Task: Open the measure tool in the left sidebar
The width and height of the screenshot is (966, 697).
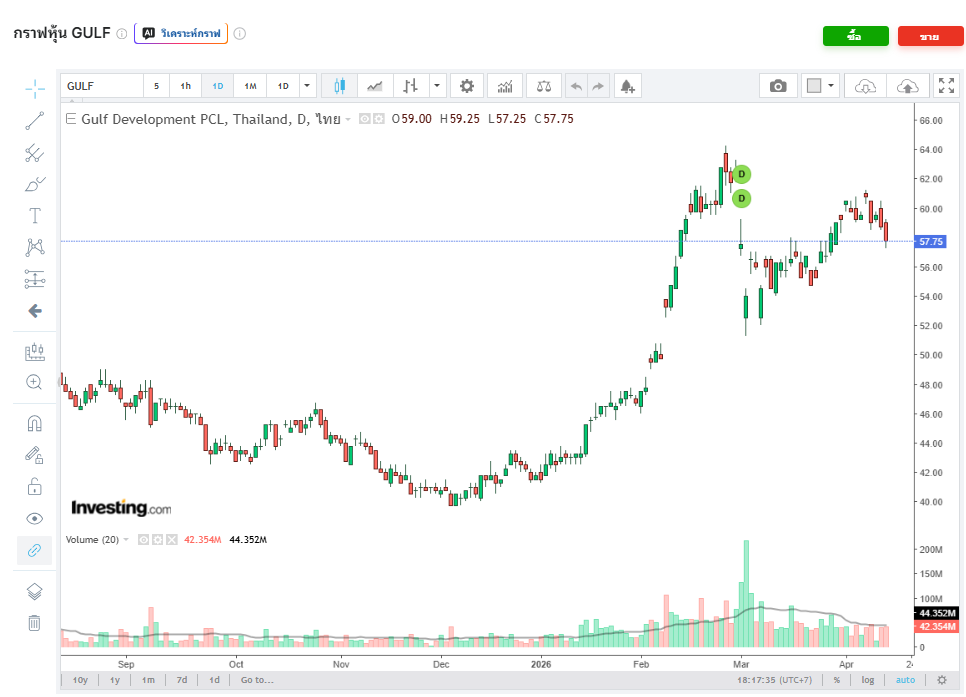Action: coord(35,352)
